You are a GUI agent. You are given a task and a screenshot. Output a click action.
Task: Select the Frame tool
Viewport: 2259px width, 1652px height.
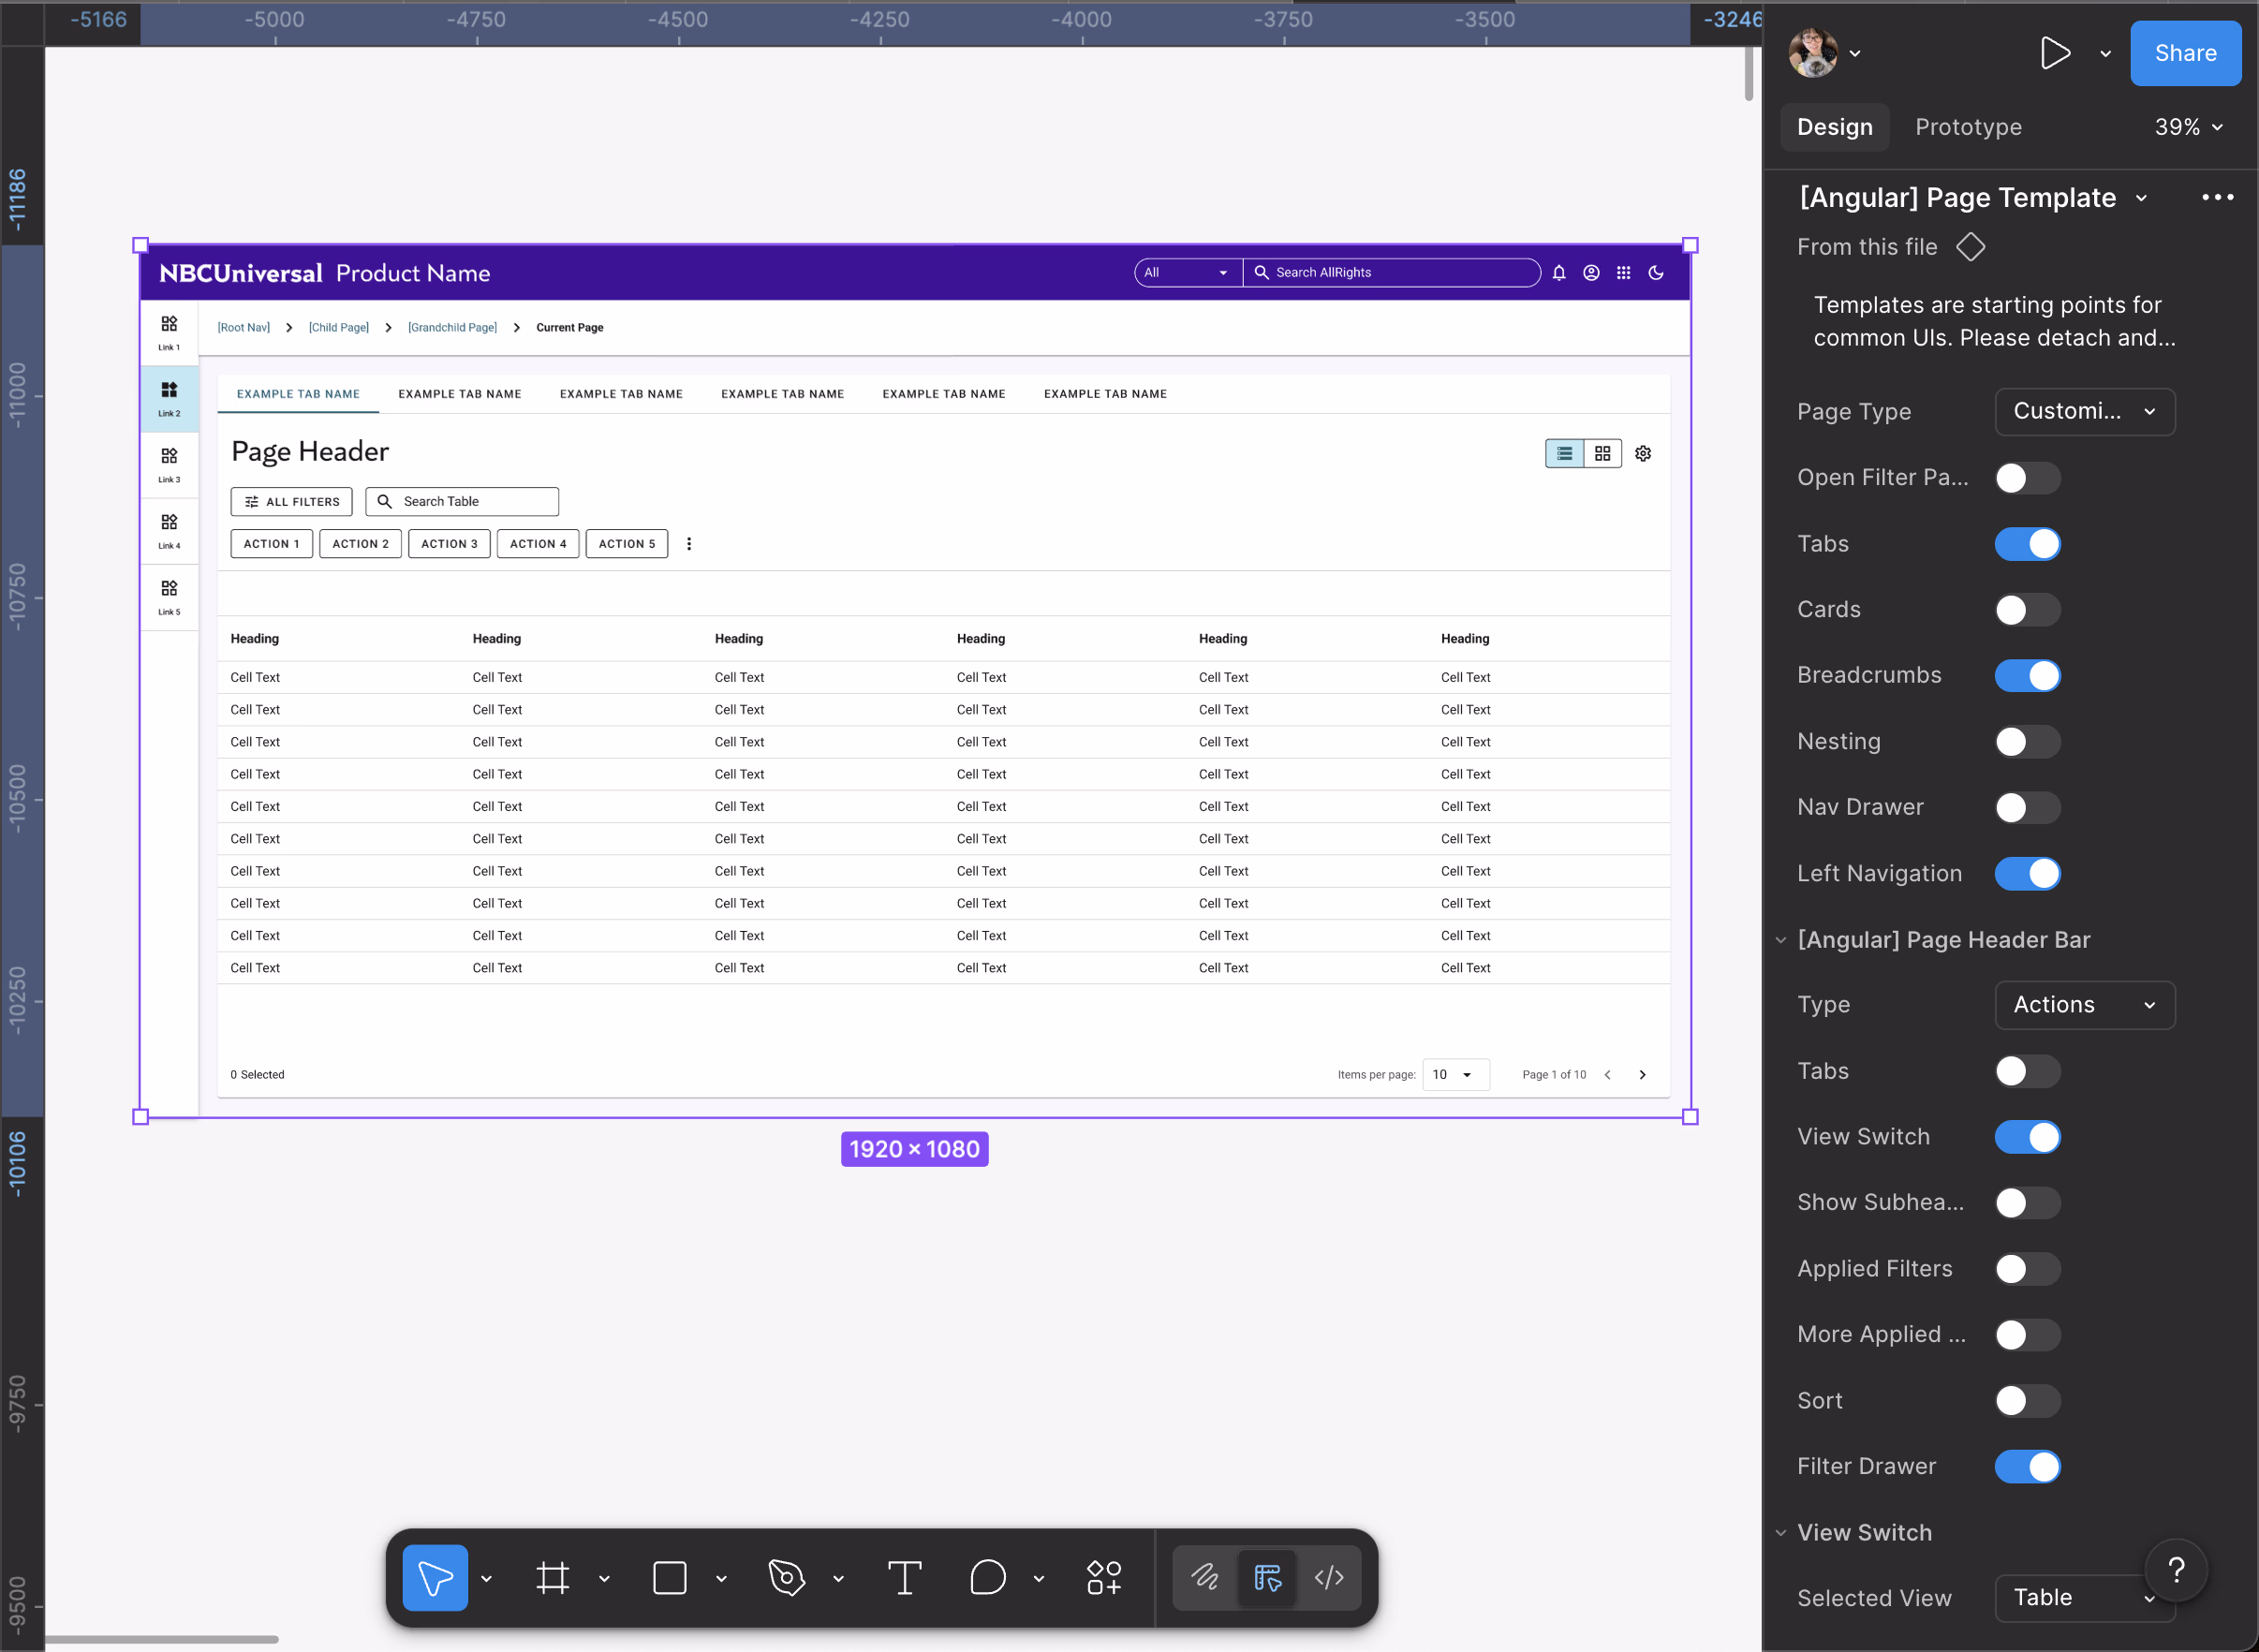(552, 1577)
